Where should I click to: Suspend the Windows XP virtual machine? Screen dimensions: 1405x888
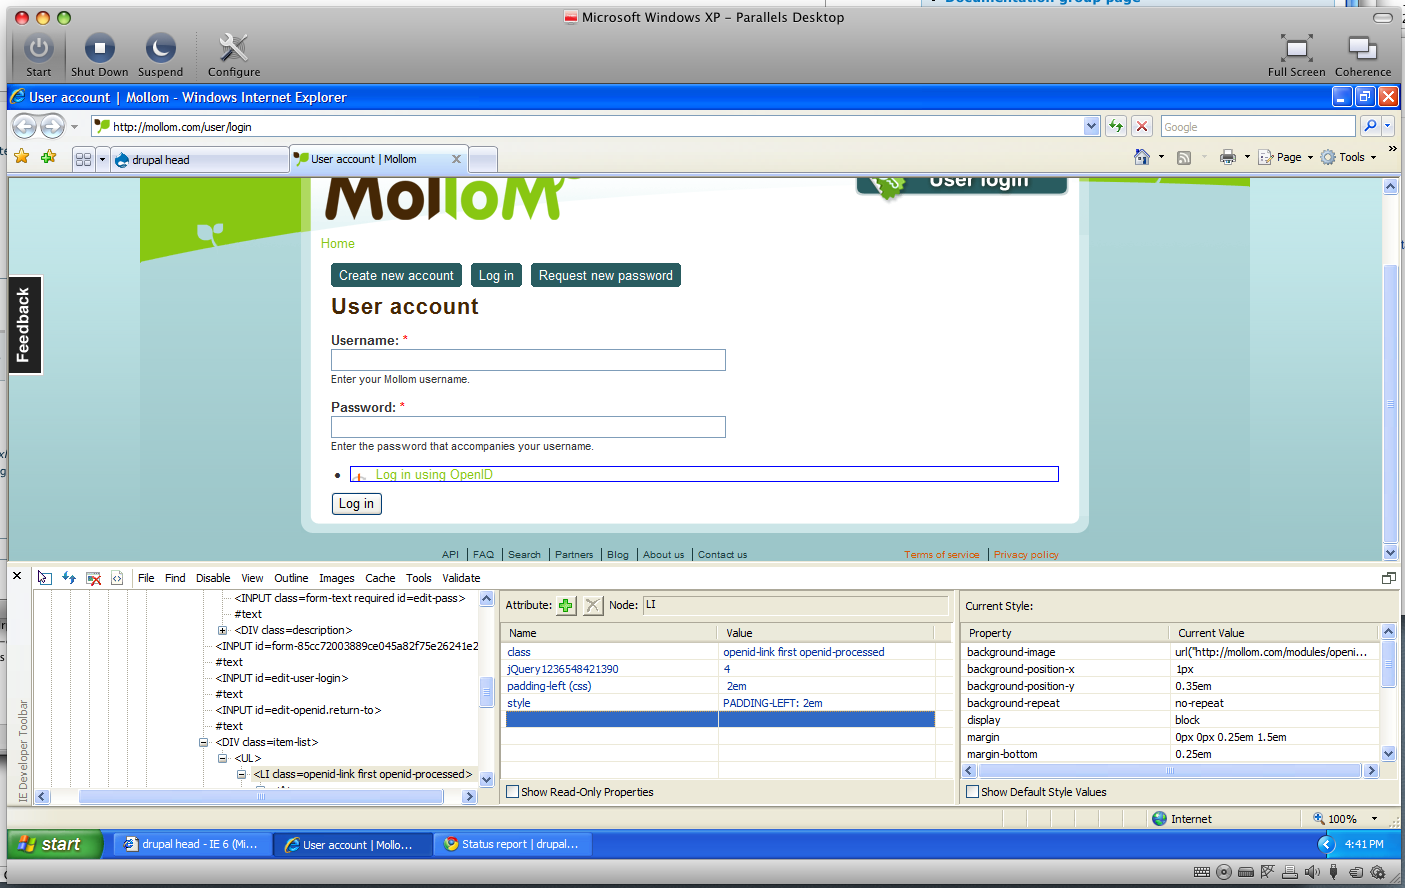[160, 54]
